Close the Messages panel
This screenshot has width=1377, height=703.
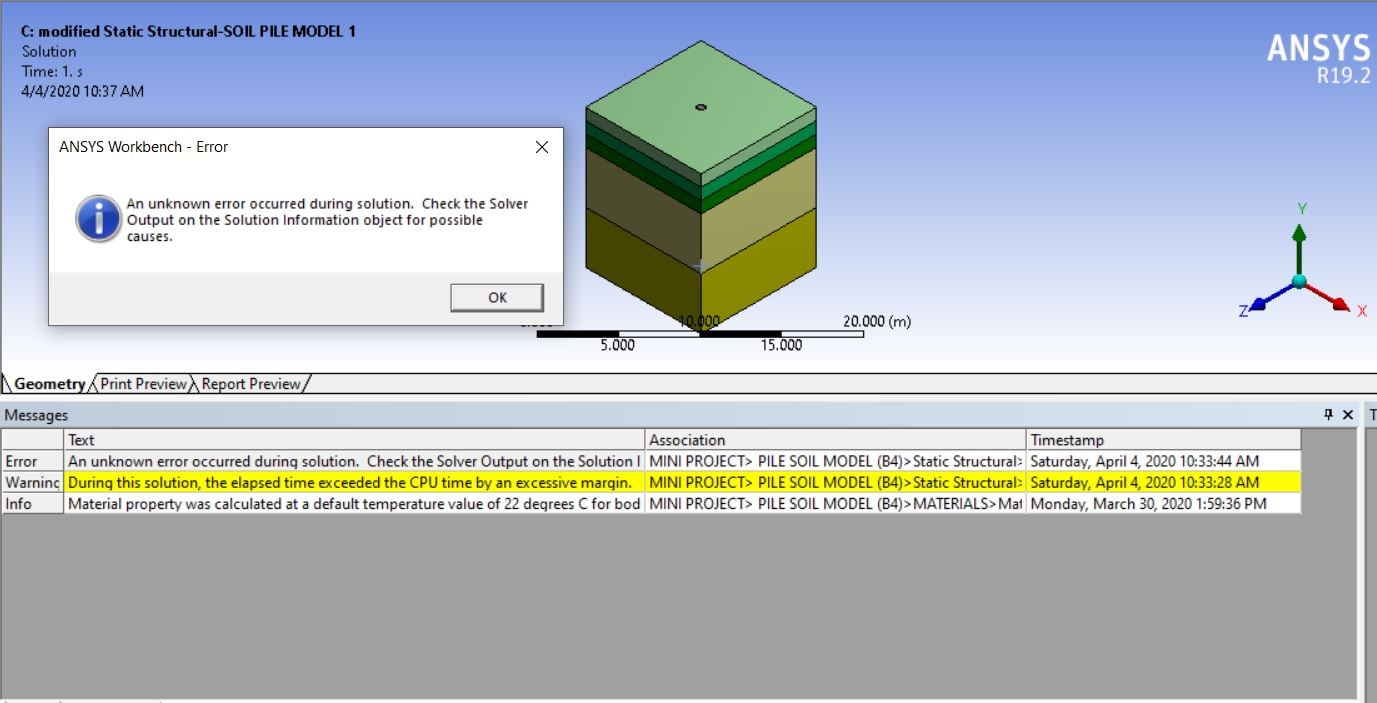click(x=1347, y=415)
